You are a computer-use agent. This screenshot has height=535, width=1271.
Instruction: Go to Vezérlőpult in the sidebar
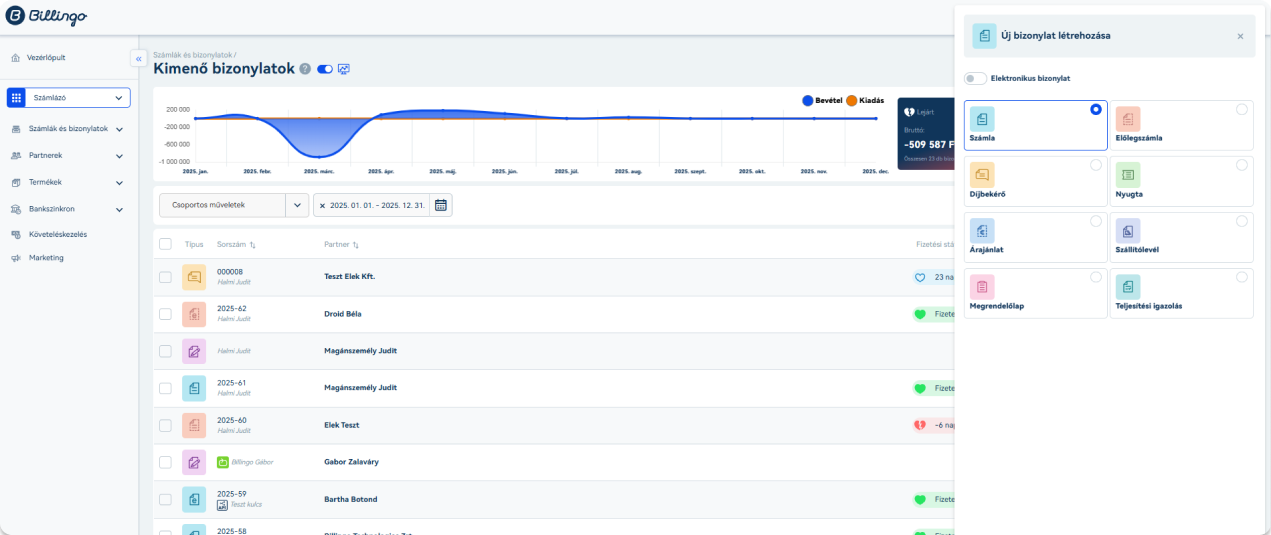(x=46, y=57)
